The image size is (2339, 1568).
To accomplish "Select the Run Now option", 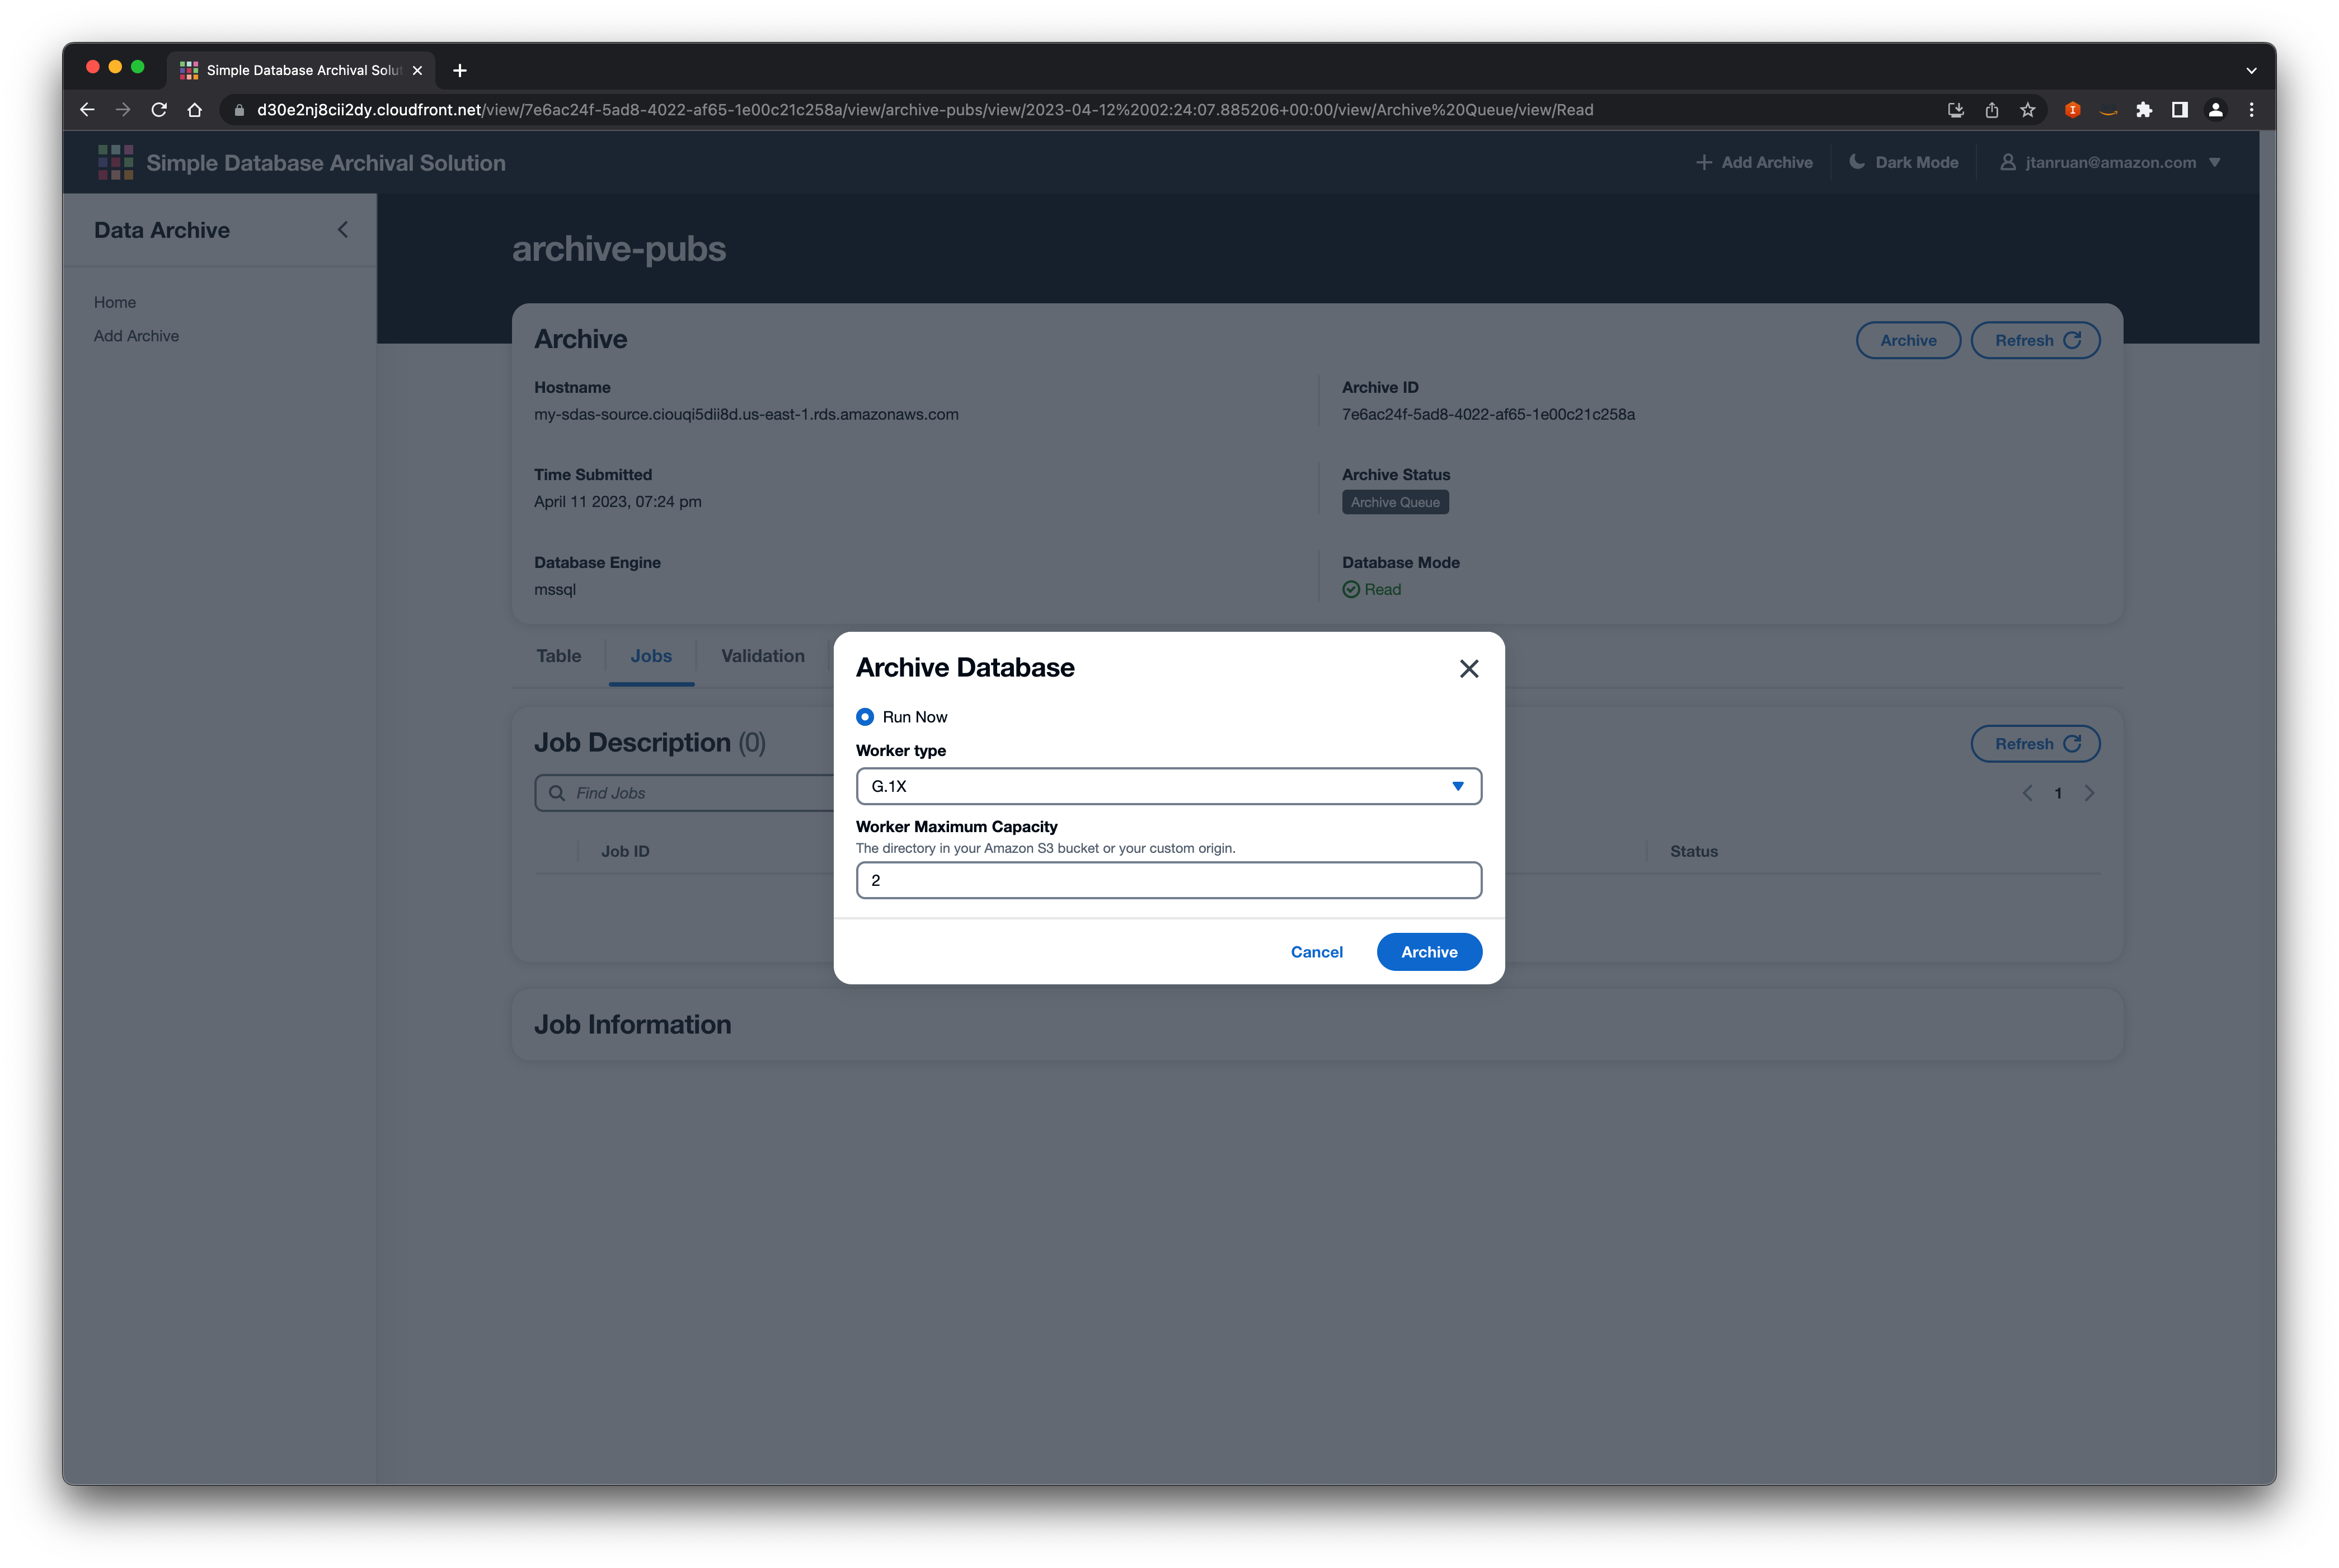I will pos(864,716).
